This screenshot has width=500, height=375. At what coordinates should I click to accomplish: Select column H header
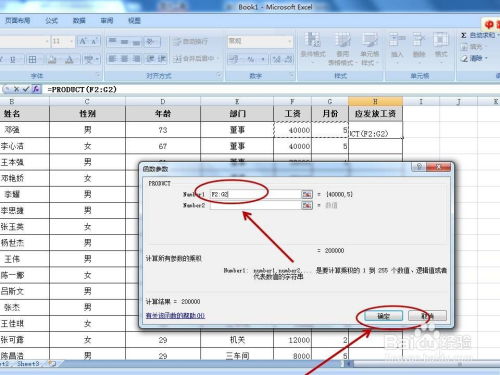(375, 101)
